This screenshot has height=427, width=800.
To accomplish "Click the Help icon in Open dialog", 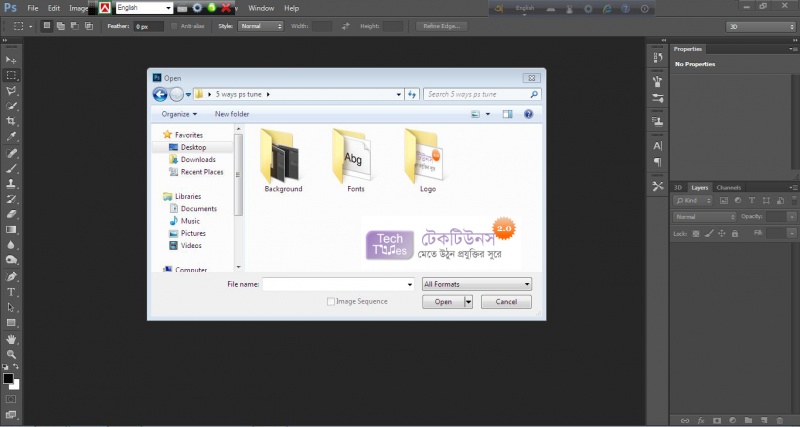I will pyautogui.click(x=529, y=114).
